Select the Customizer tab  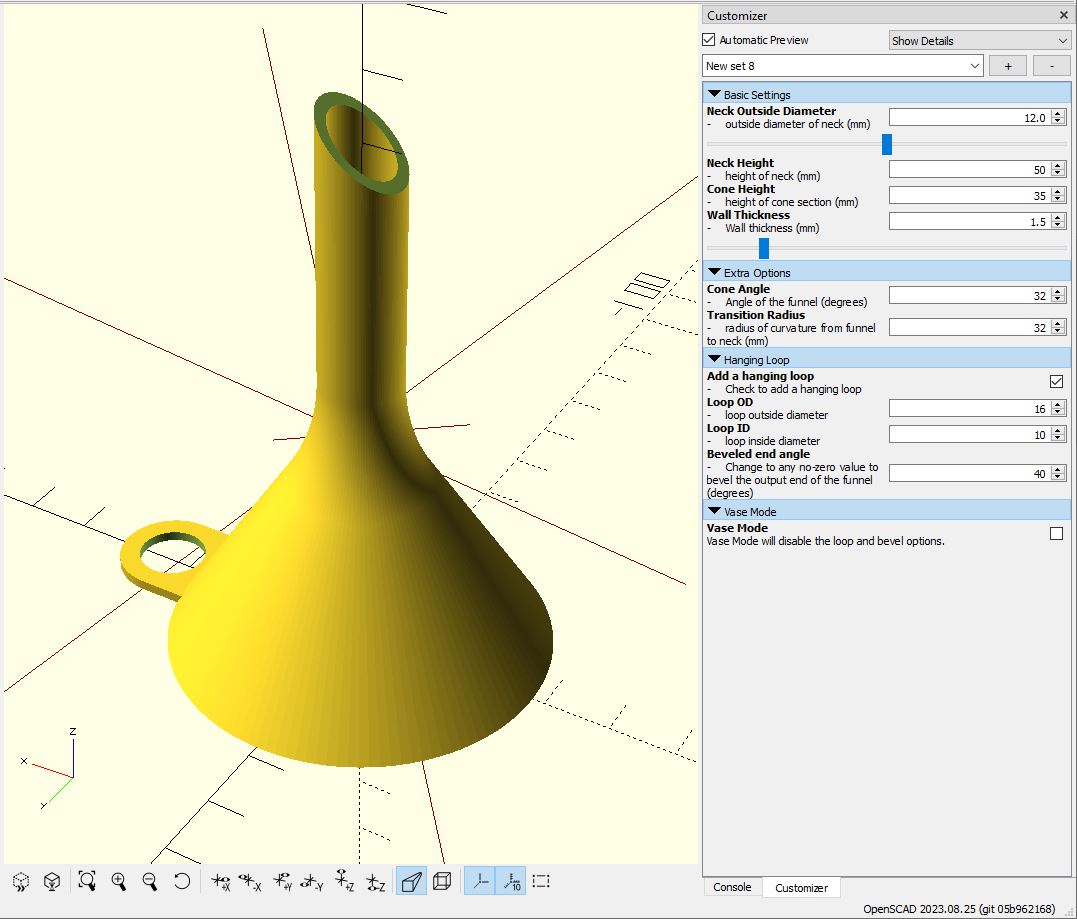[x=801, y=887]
